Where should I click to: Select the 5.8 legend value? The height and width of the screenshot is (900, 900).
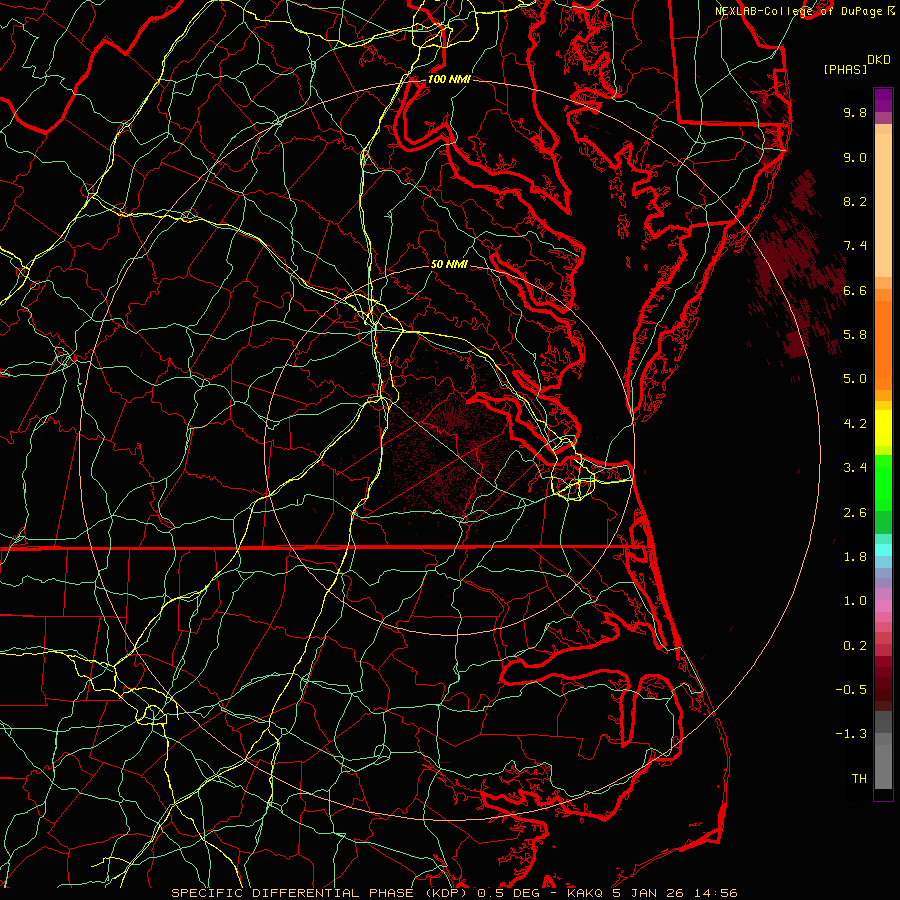pyautogui.click(x=855, y=335)
